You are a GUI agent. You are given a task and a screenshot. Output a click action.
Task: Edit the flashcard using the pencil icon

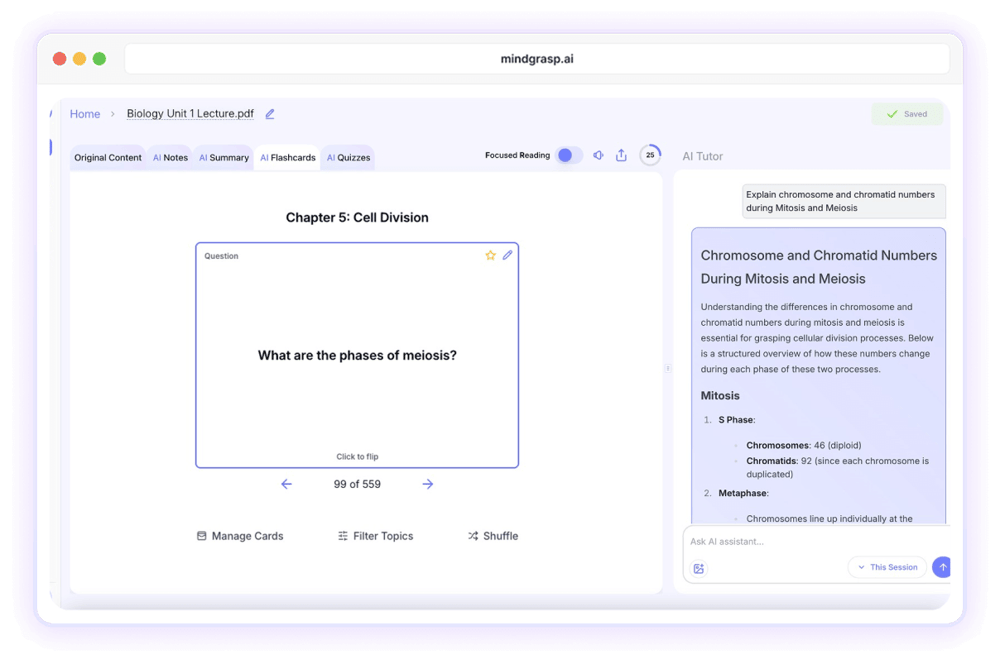point(507,255)
